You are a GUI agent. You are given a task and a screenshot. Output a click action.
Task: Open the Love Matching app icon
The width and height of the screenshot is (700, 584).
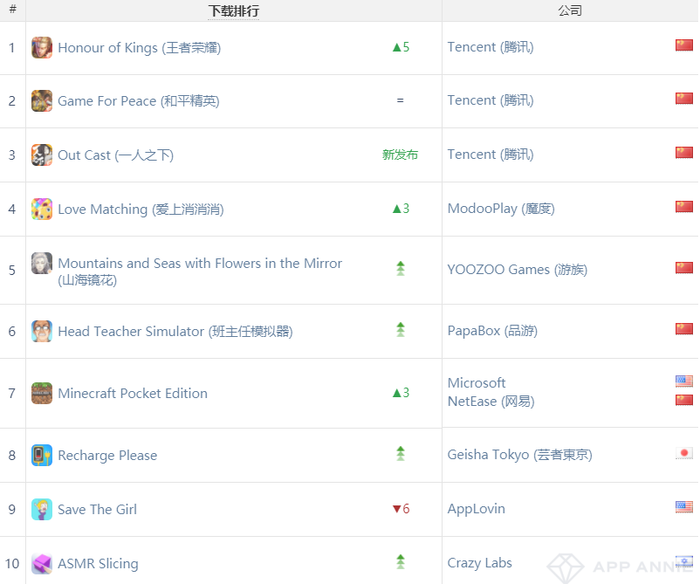pyautogui.click(x=42, y=209)
